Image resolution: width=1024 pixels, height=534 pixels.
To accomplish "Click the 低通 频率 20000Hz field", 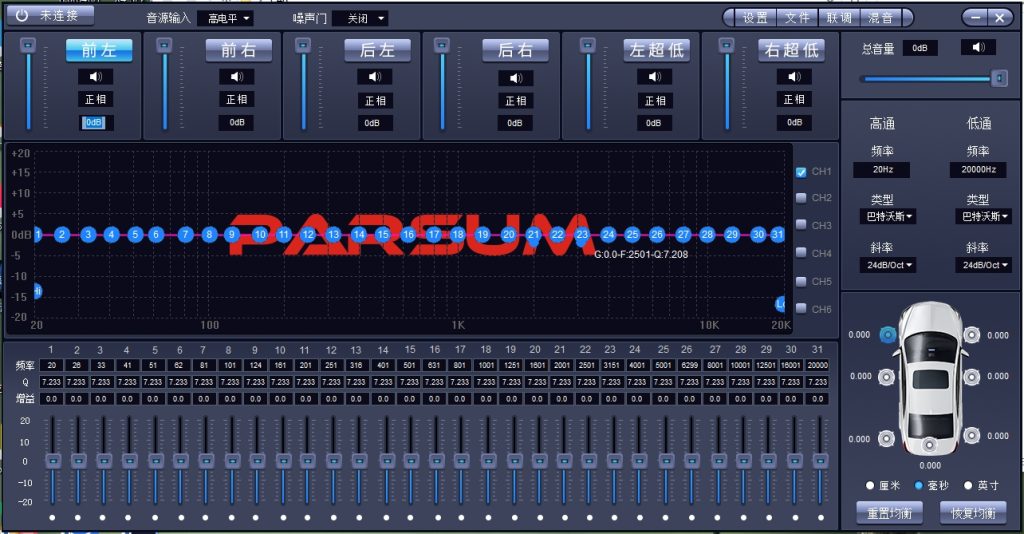I will pyautogui.click(x=978, y=169).
